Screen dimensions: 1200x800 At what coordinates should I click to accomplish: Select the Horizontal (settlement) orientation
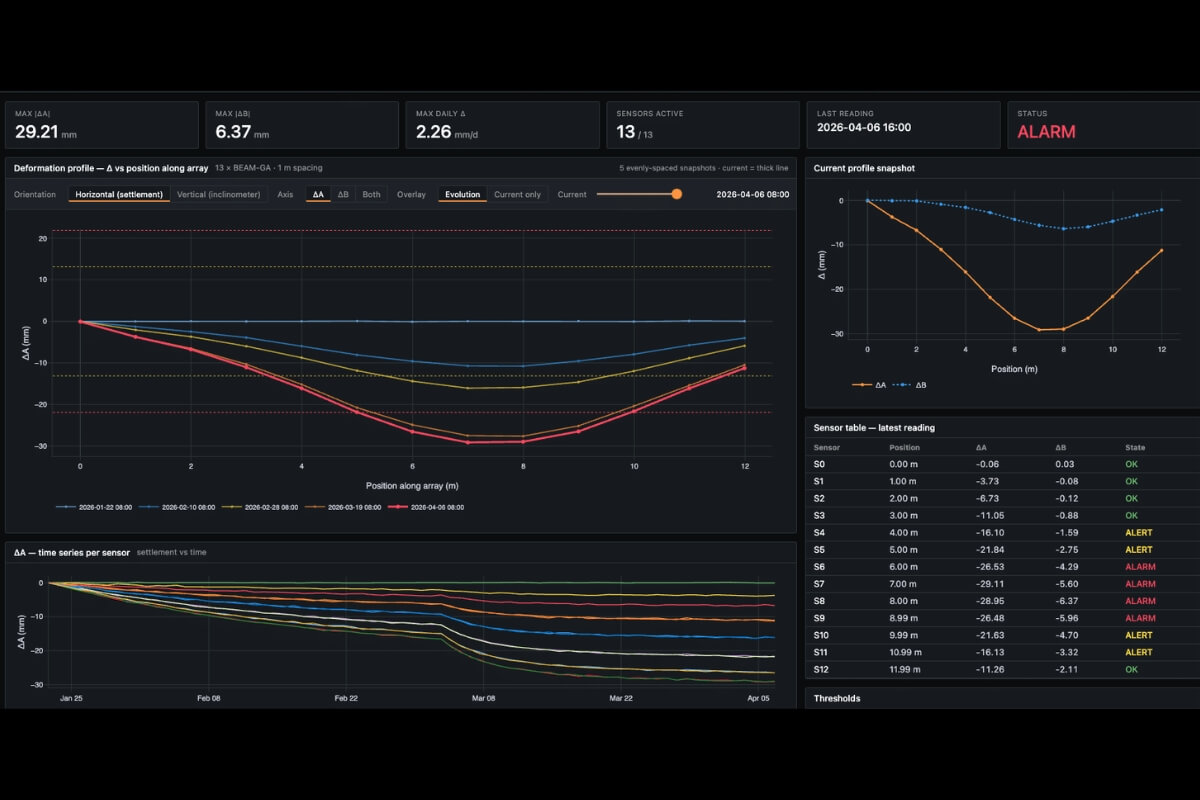pos(119,194)
